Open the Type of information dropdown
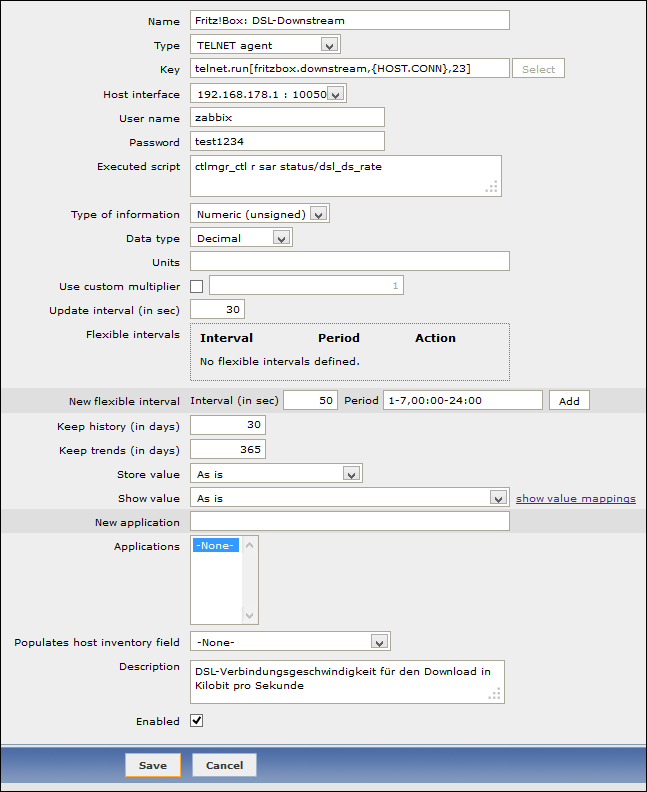This screenshot has width=647, height=792. 259,214
